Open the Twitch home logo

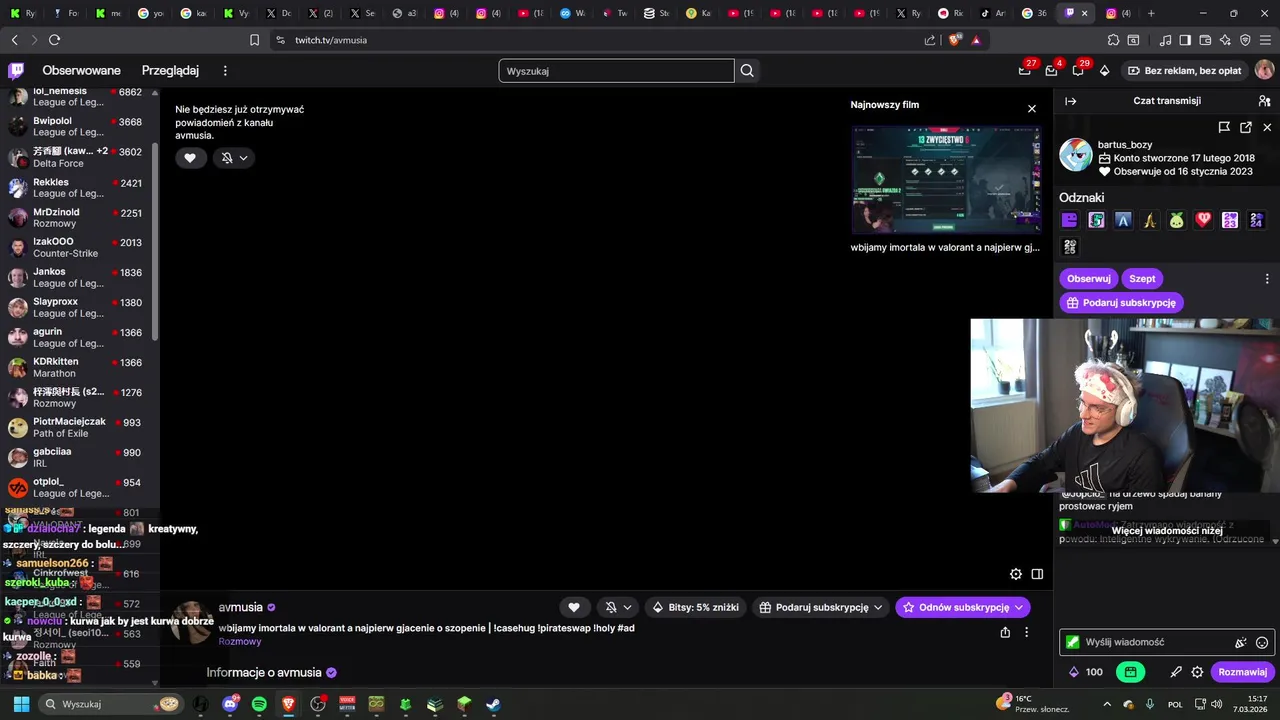(16, 70)
